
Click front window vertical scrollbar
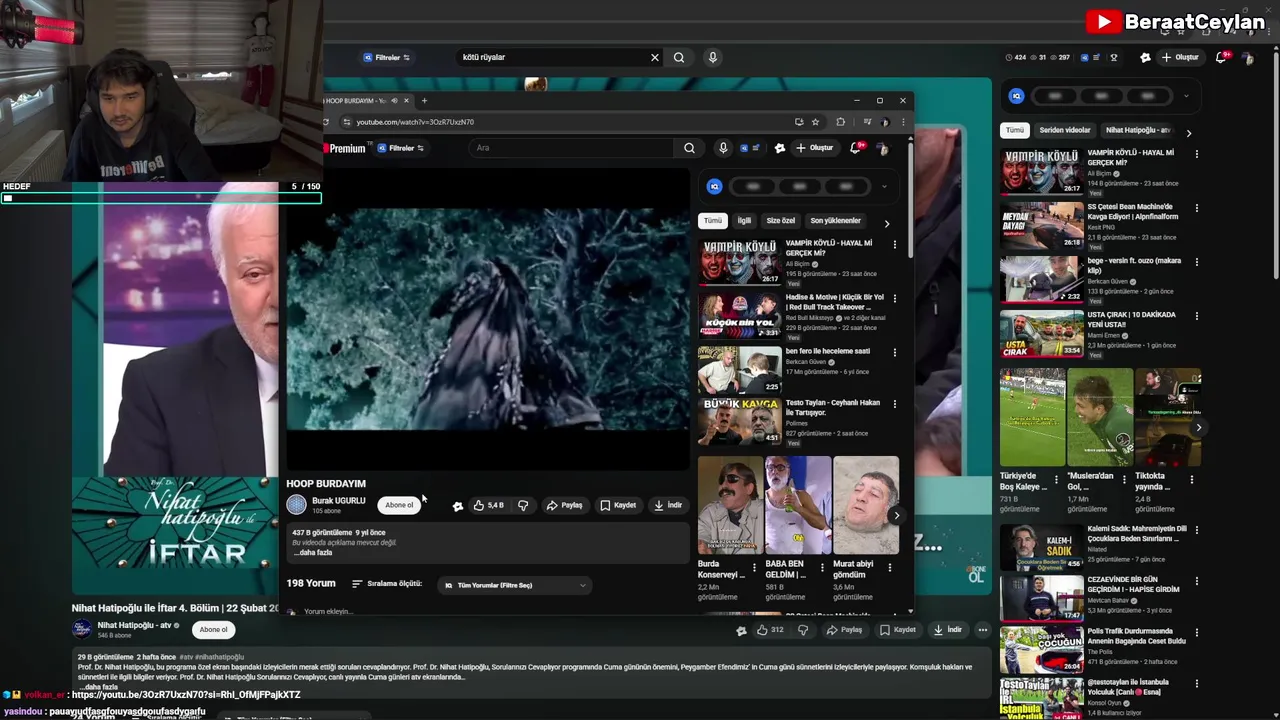pos(910,200)
